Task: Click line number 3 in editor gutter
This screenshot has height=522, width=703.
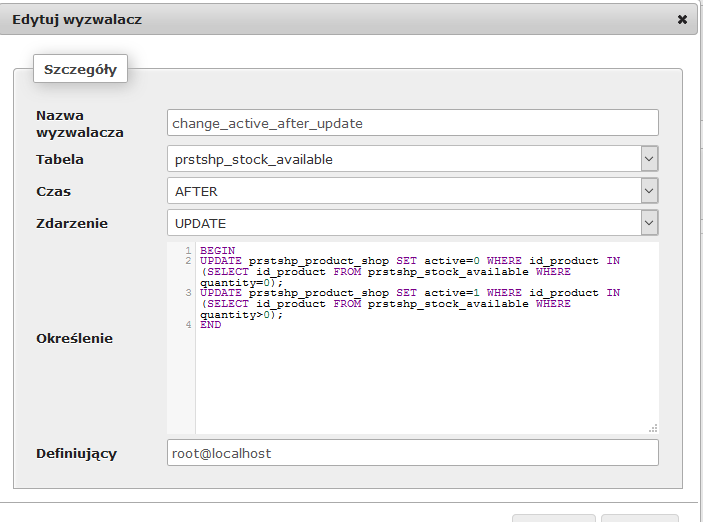Action: point(188,293)
